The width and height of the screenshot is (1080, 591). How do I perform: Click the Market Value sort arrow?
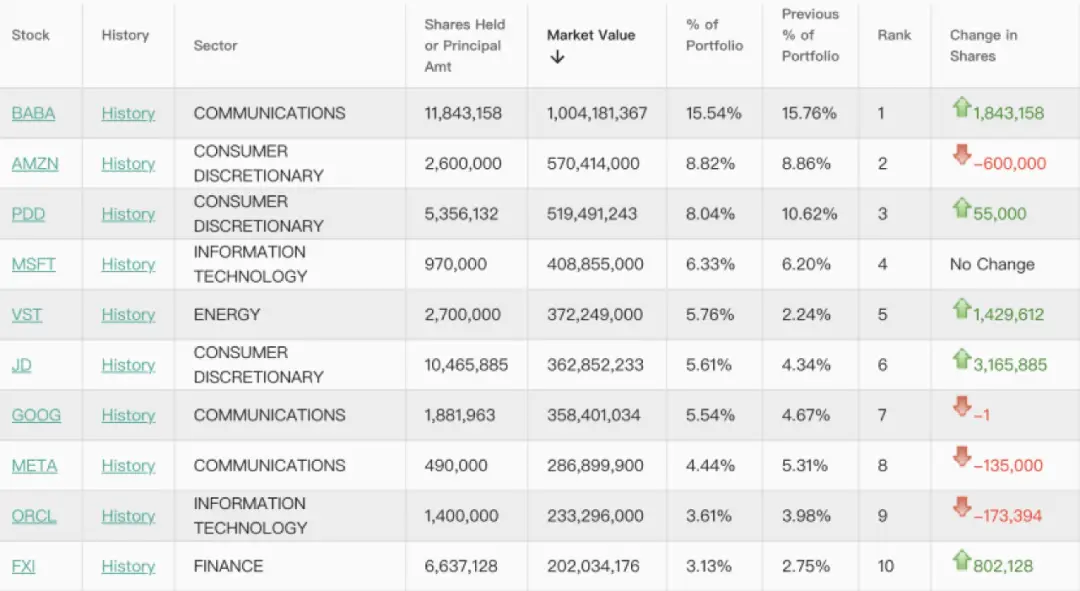pos(557,58)
